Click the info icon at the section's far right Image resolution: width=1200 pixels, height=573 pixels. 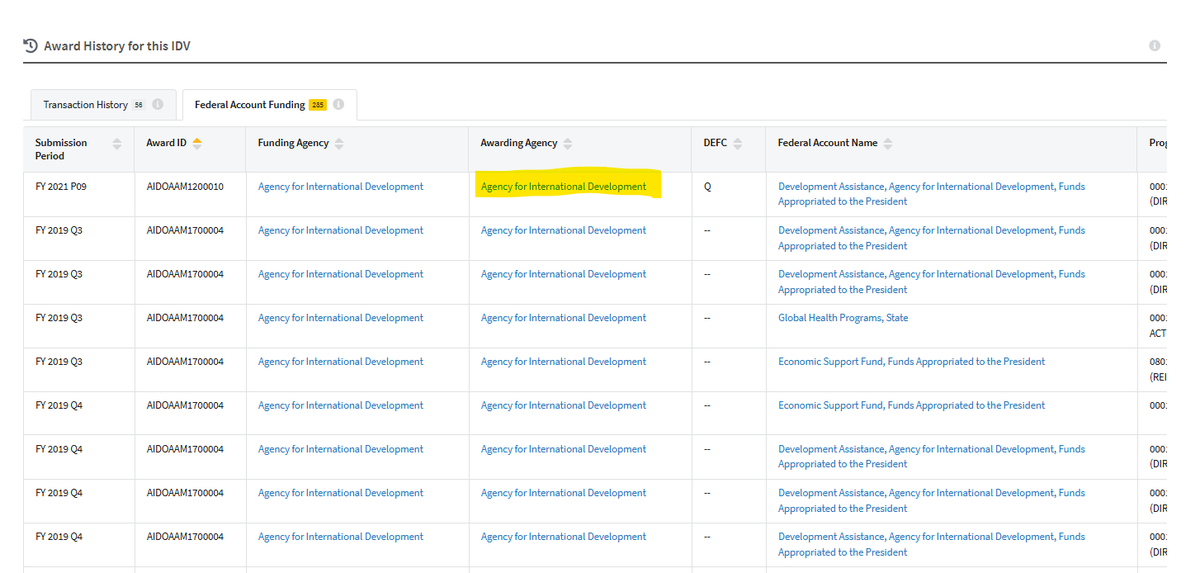1154,46
